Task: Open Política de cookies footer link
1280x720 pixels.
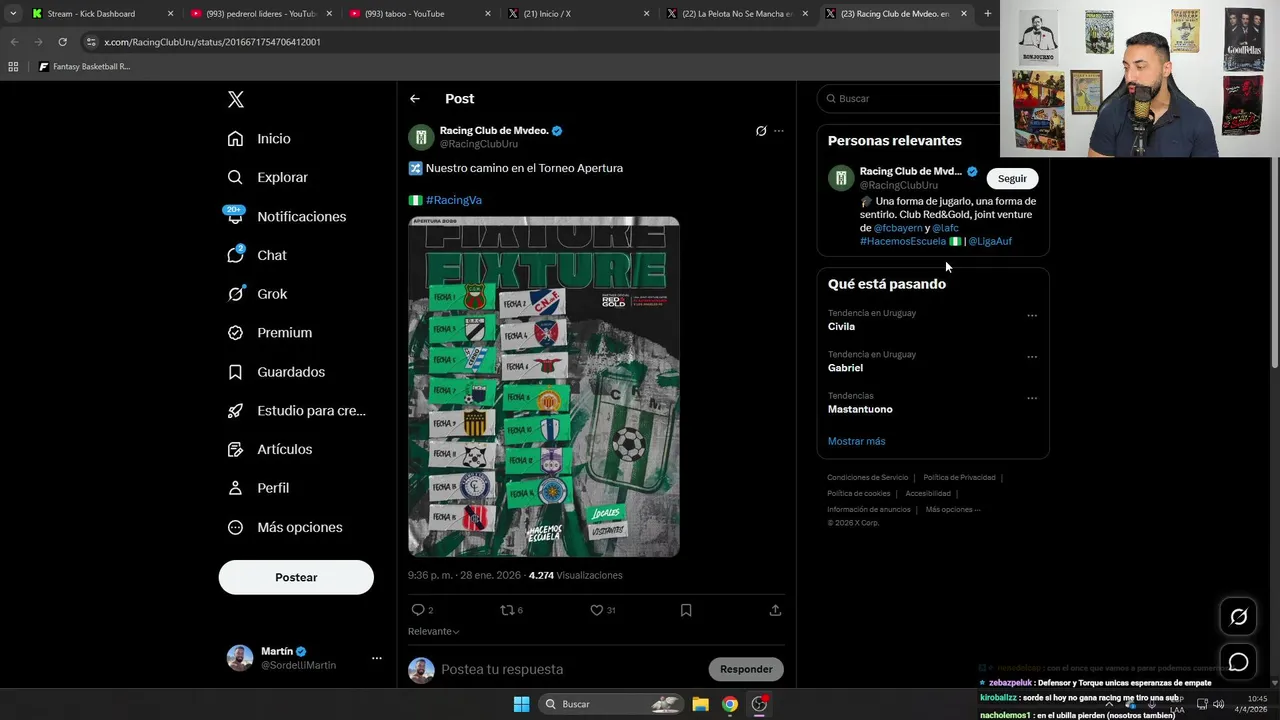Action: click(x=858, y=494)
